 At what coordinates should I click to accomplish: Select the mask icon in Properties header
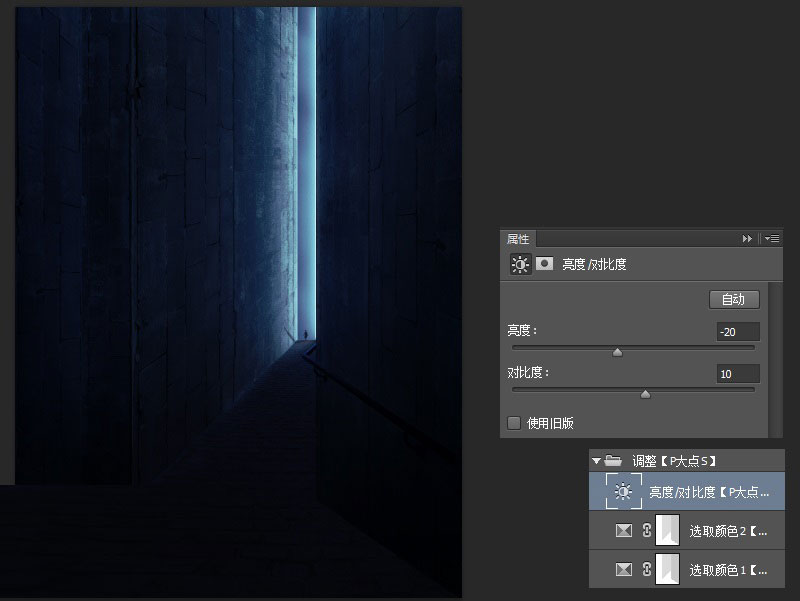544,263
